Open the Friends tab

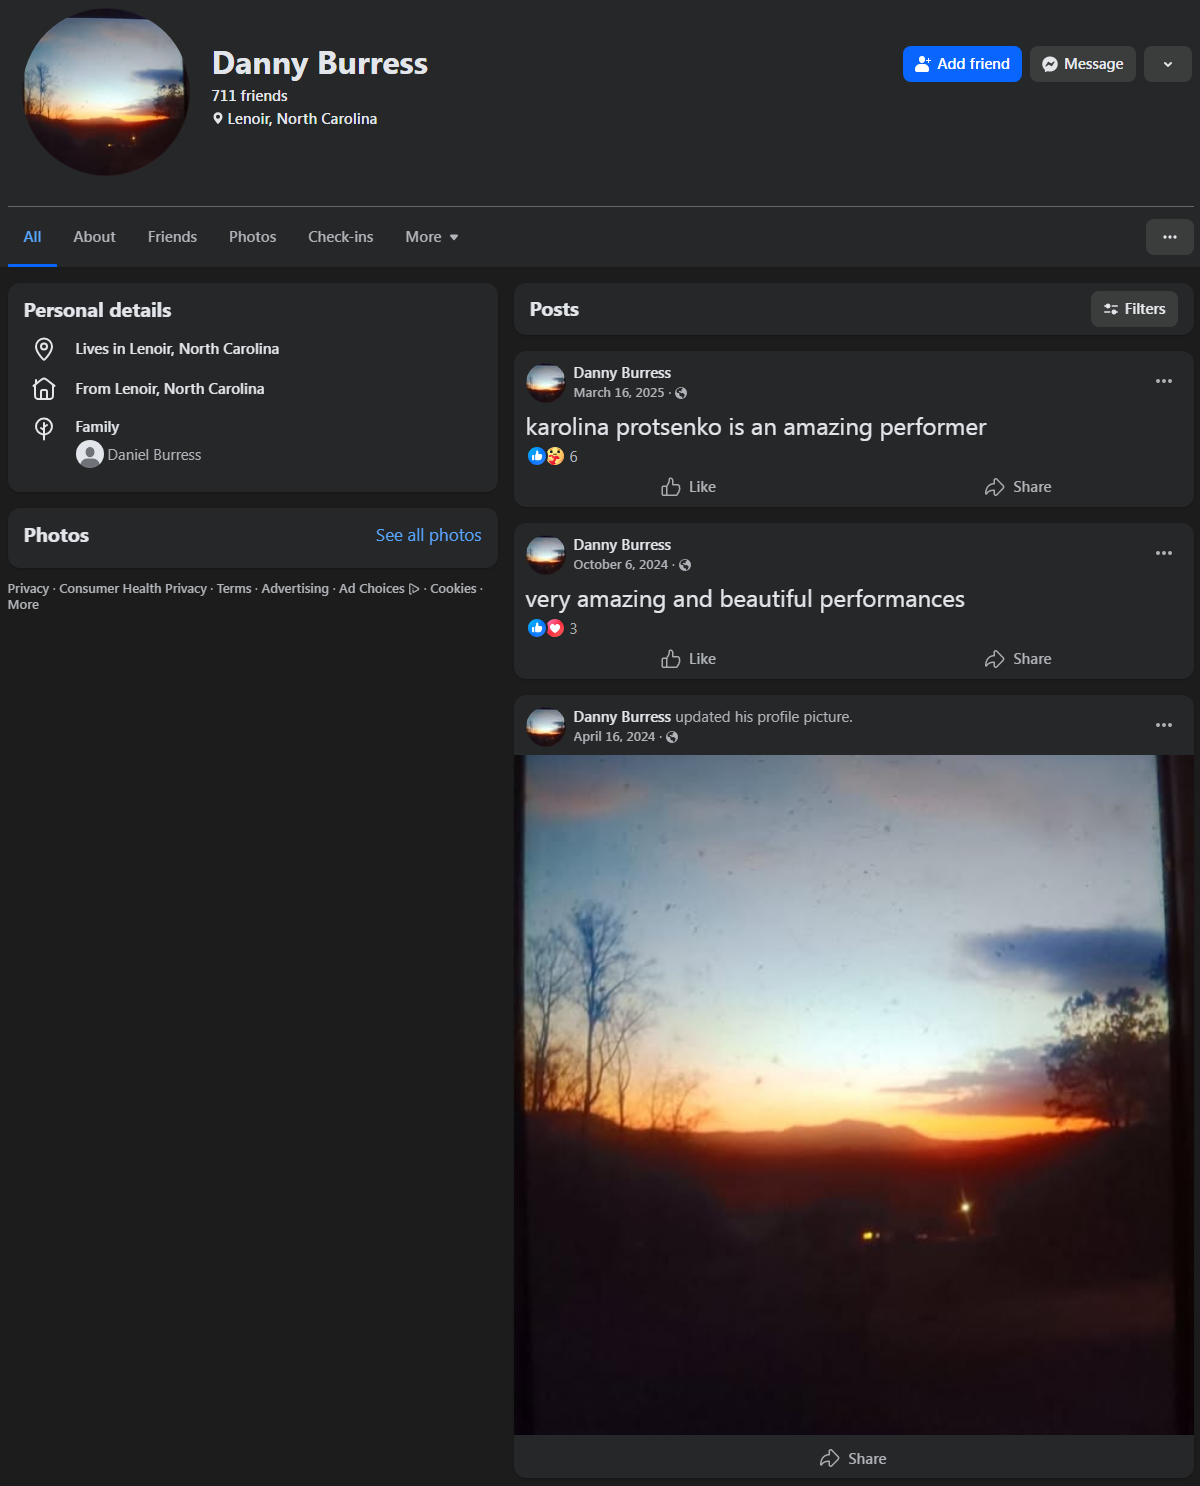[172, 237]
